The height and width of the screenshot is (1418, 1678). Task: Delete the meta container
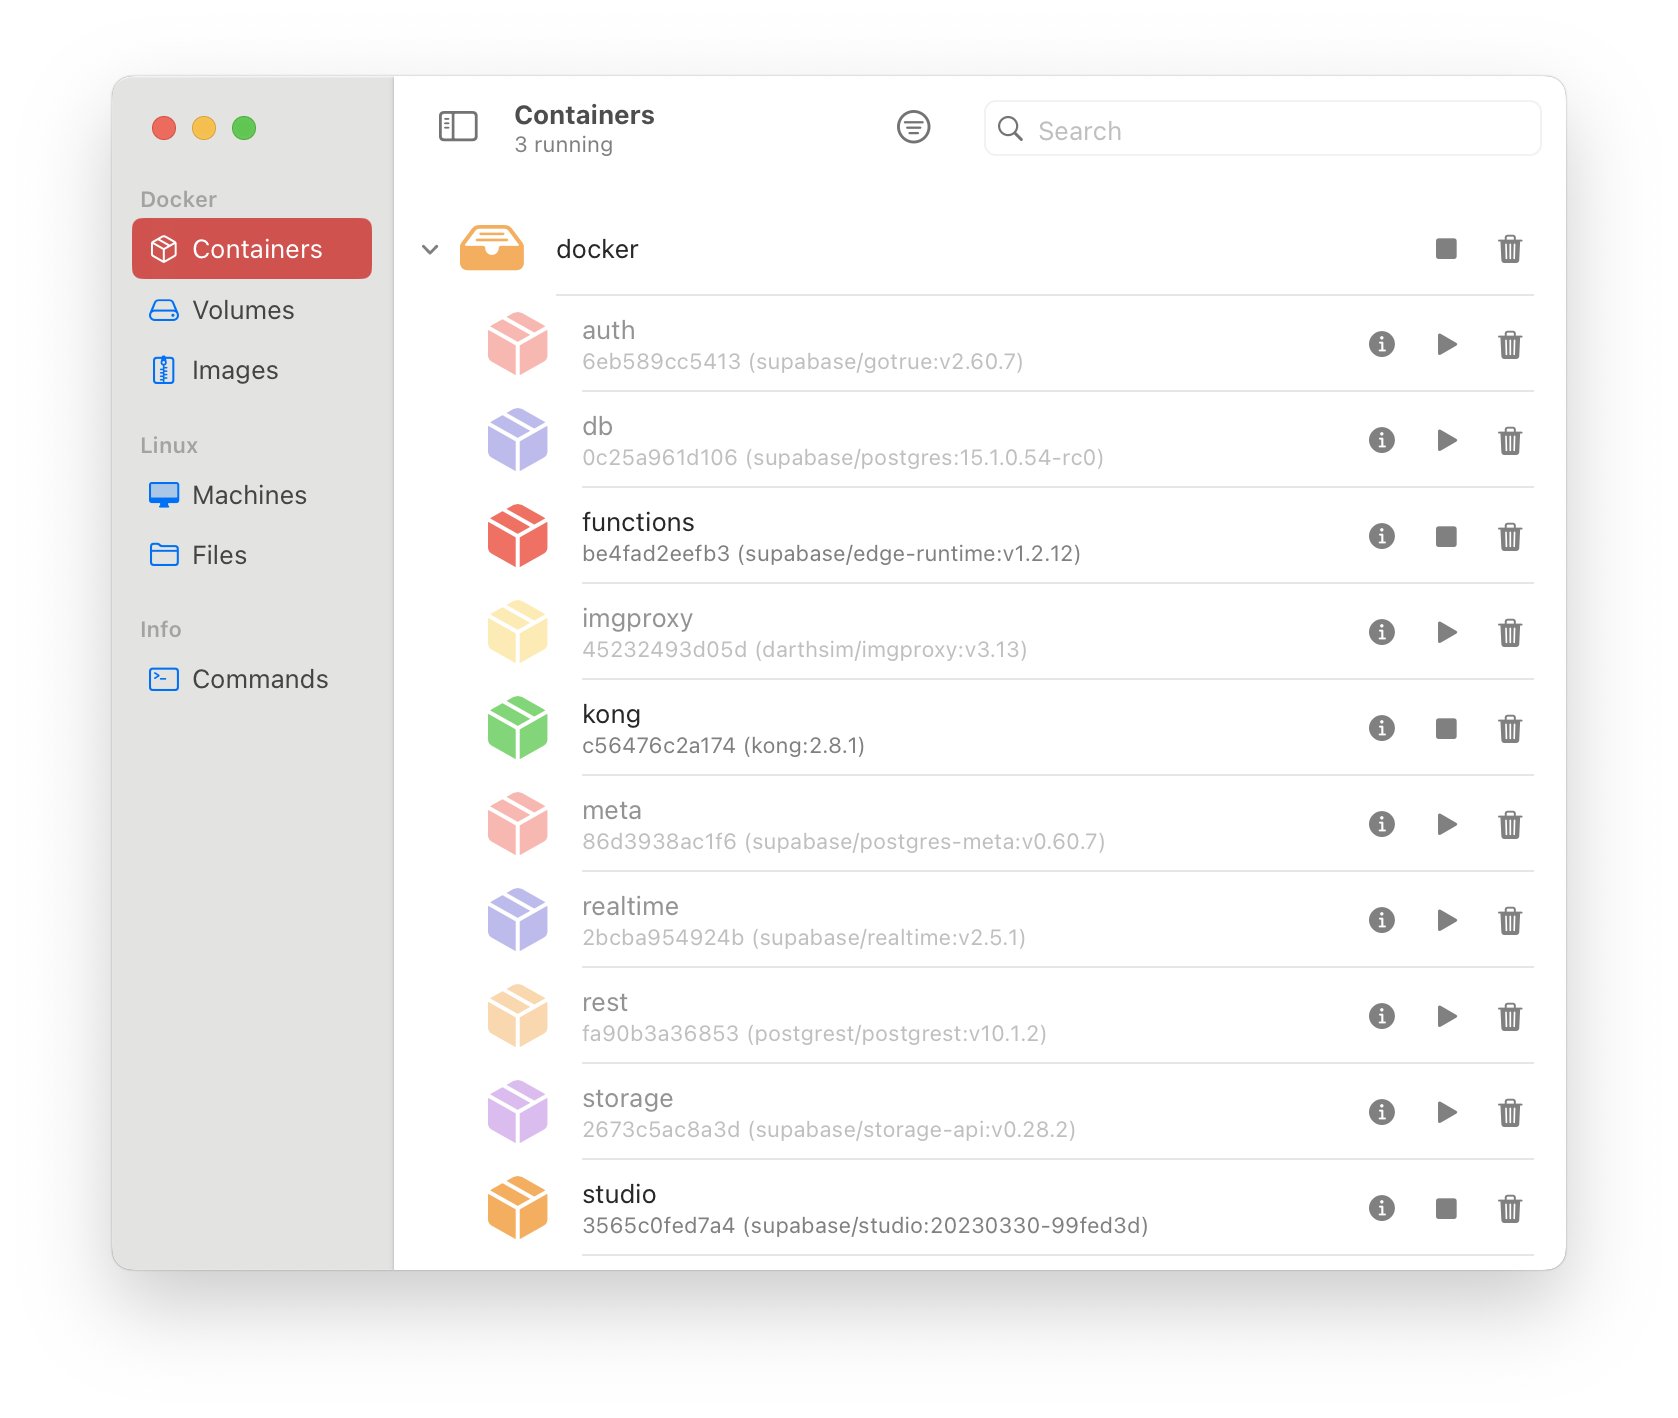pos(1510,825)
